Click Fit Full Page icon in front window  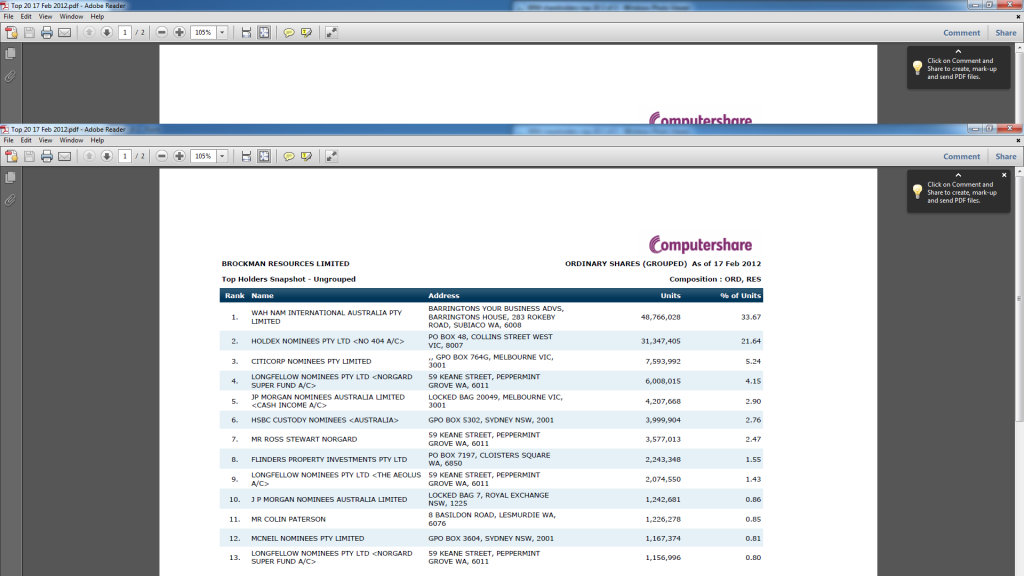[x=264, y=156]
